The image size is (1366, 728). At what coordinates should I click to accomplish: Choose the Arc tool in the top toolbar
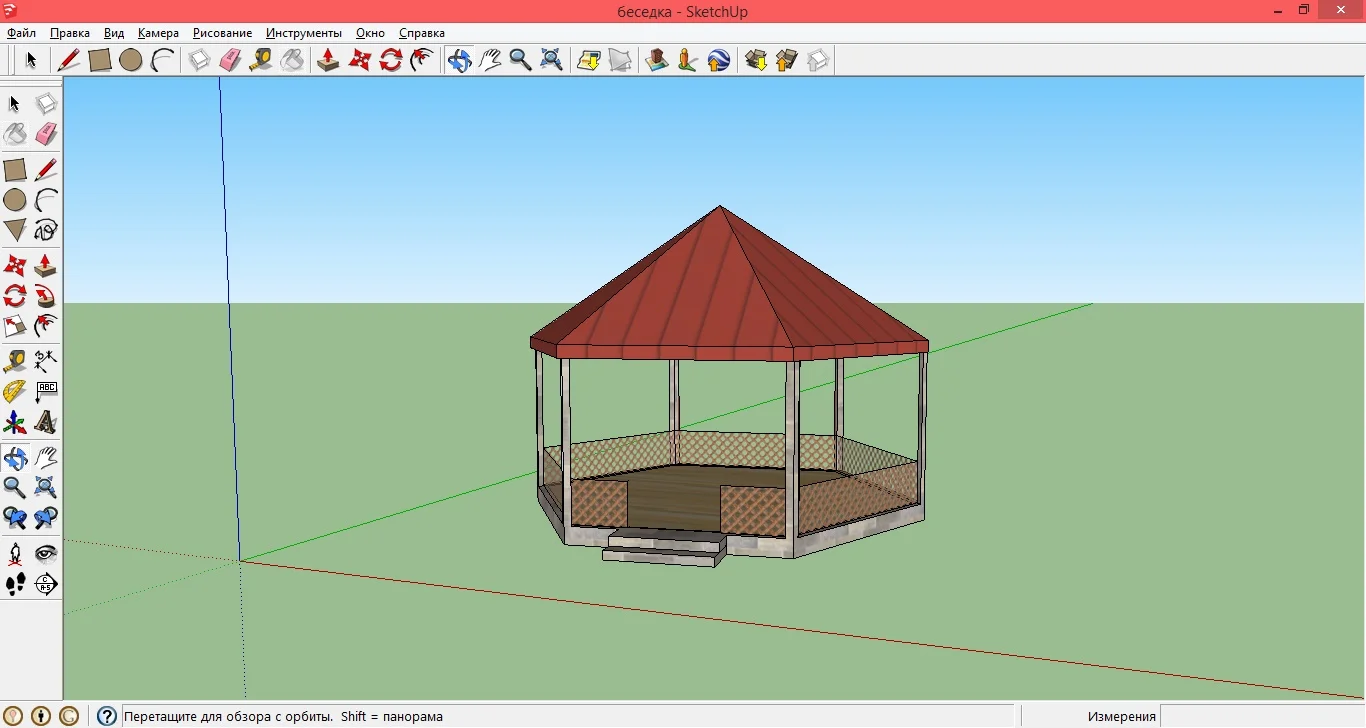coord(162,60)
